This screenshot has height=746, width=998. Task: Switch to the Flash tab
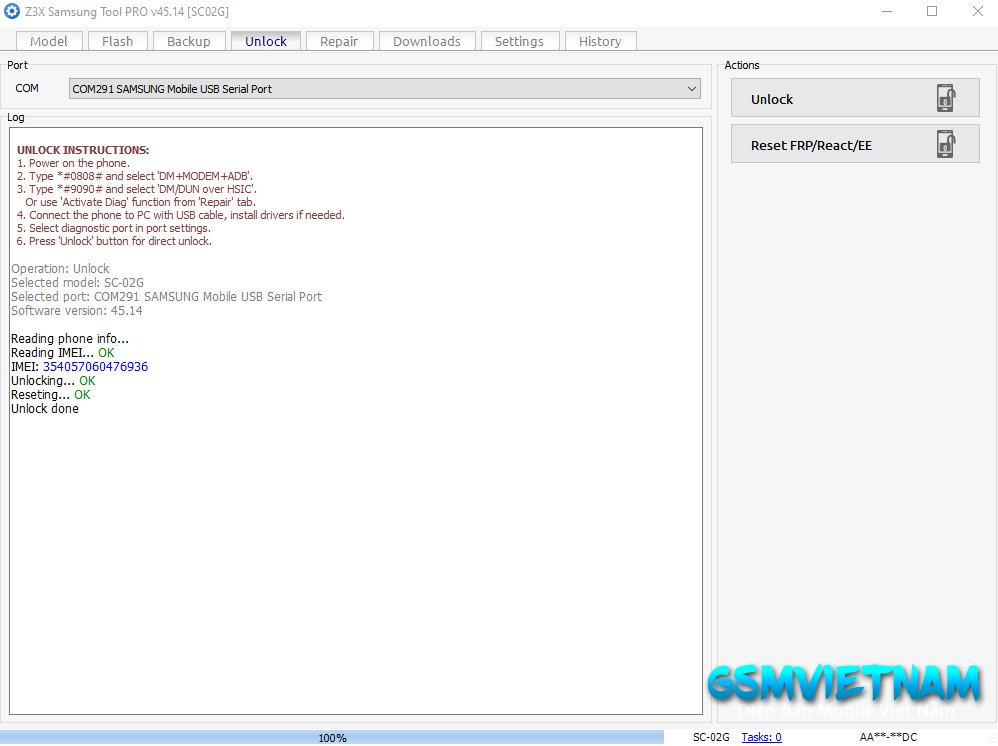point(118,41)
